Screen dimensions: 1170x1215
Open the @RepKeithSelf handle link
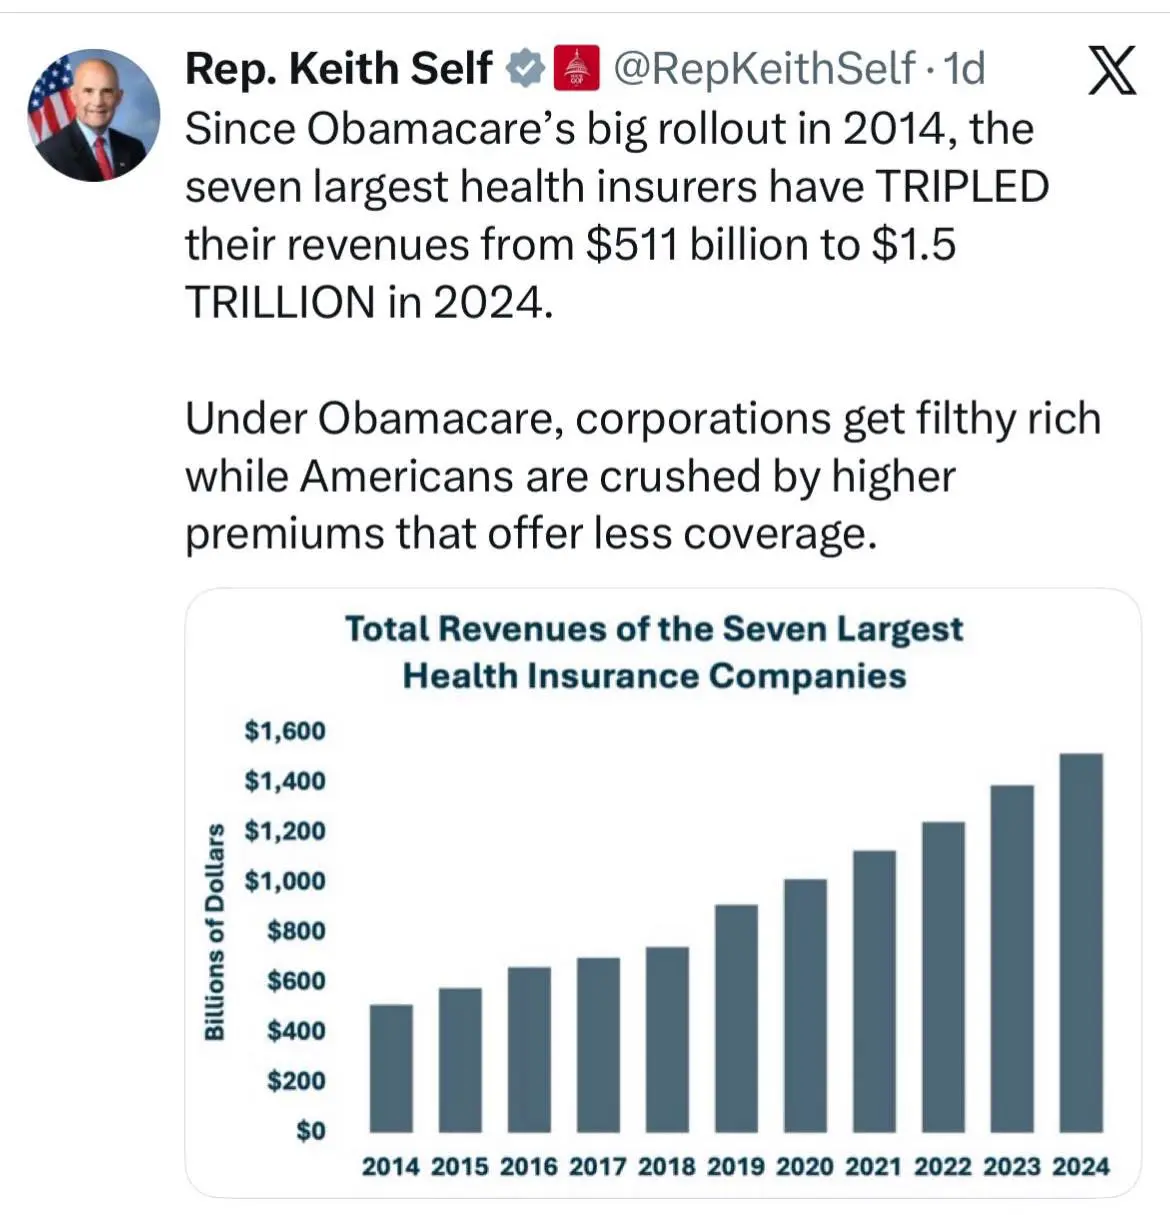click(763, 69)
